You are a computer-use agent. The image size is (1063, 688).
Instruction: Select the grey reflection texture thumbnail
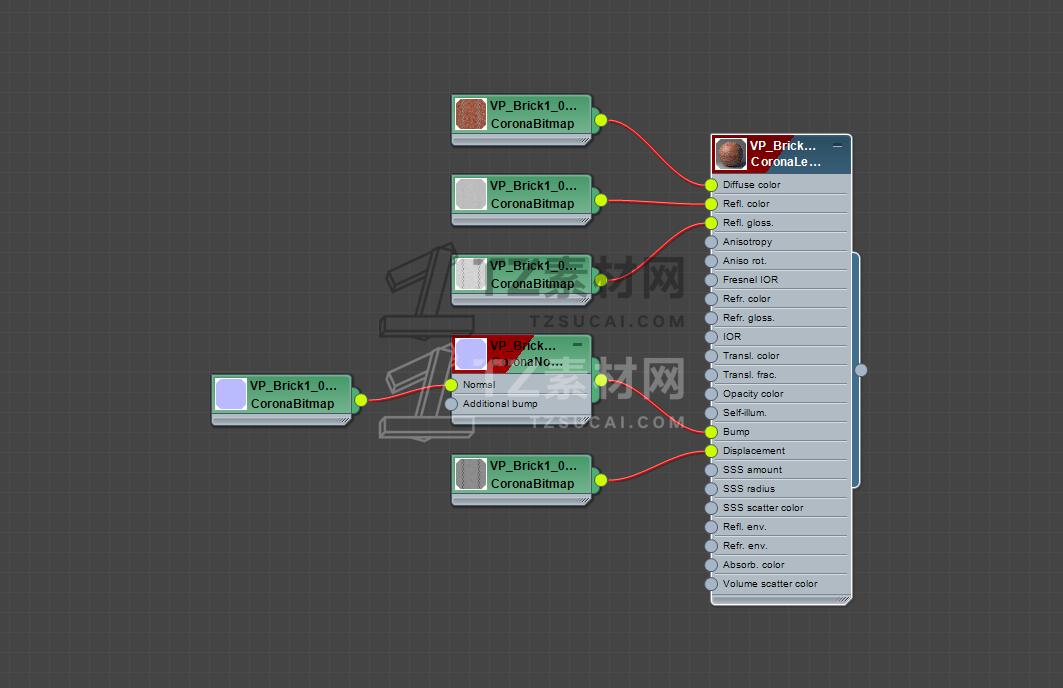pyautogui.click(x=471, y=194)
